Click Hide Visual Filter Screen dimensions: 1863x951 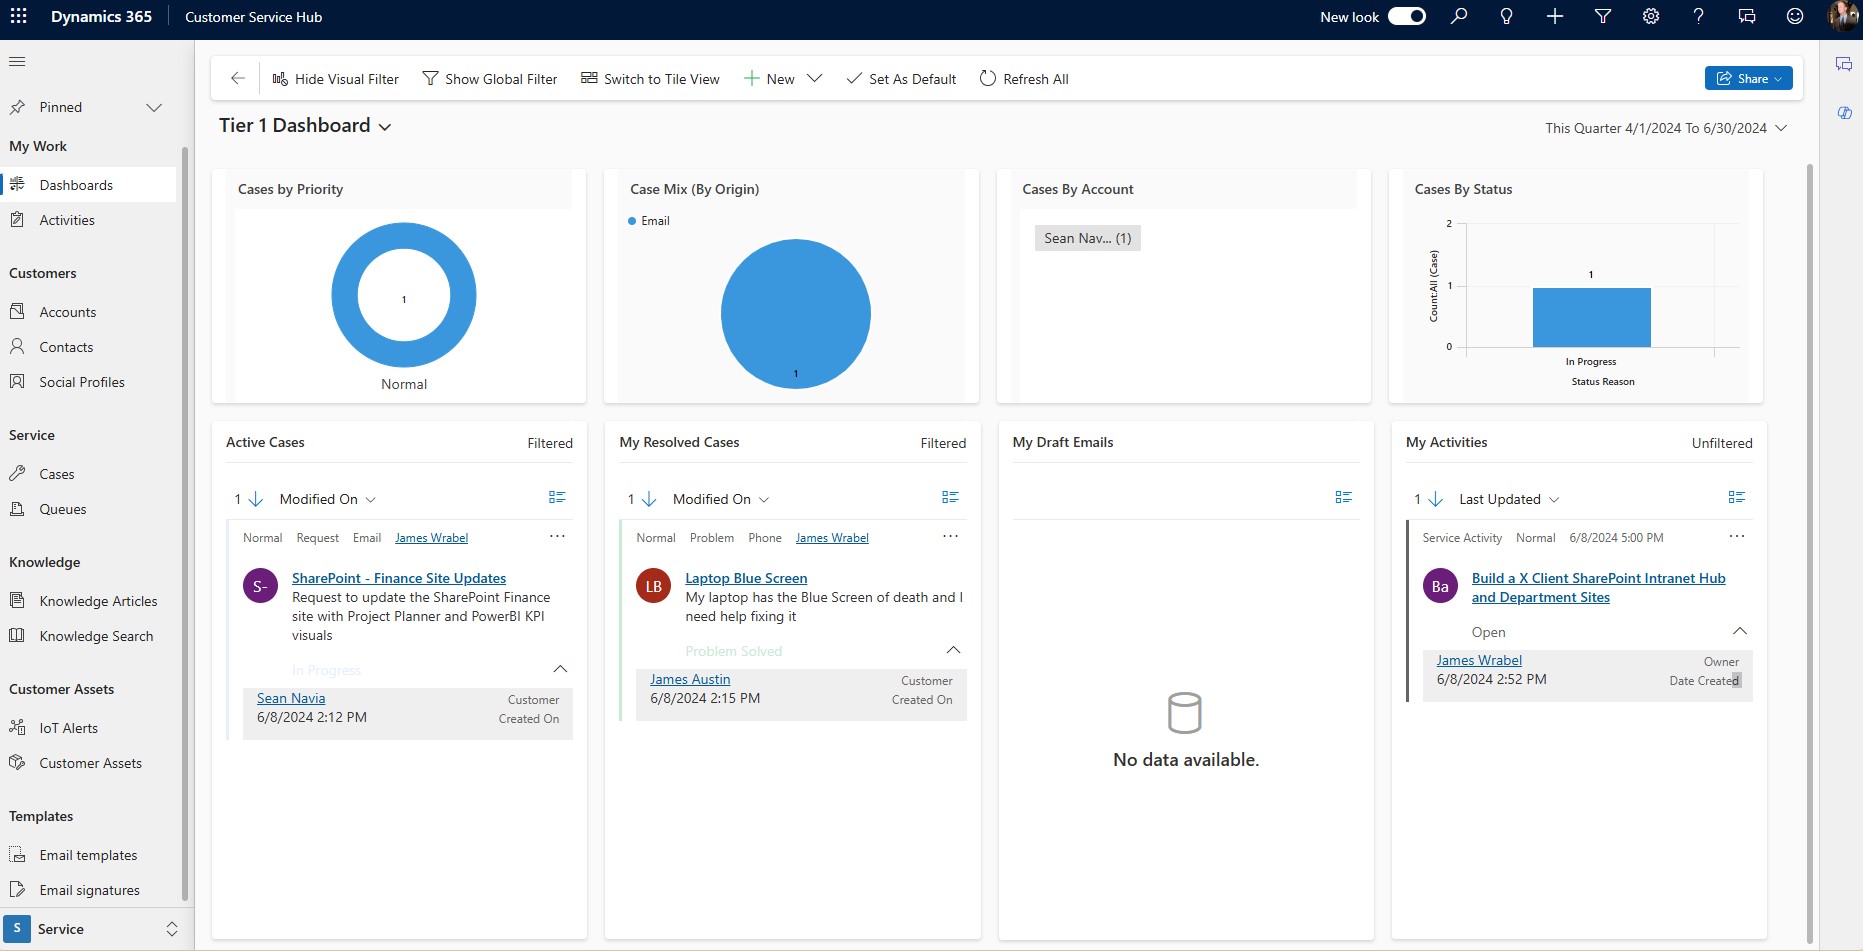(335, 79)
